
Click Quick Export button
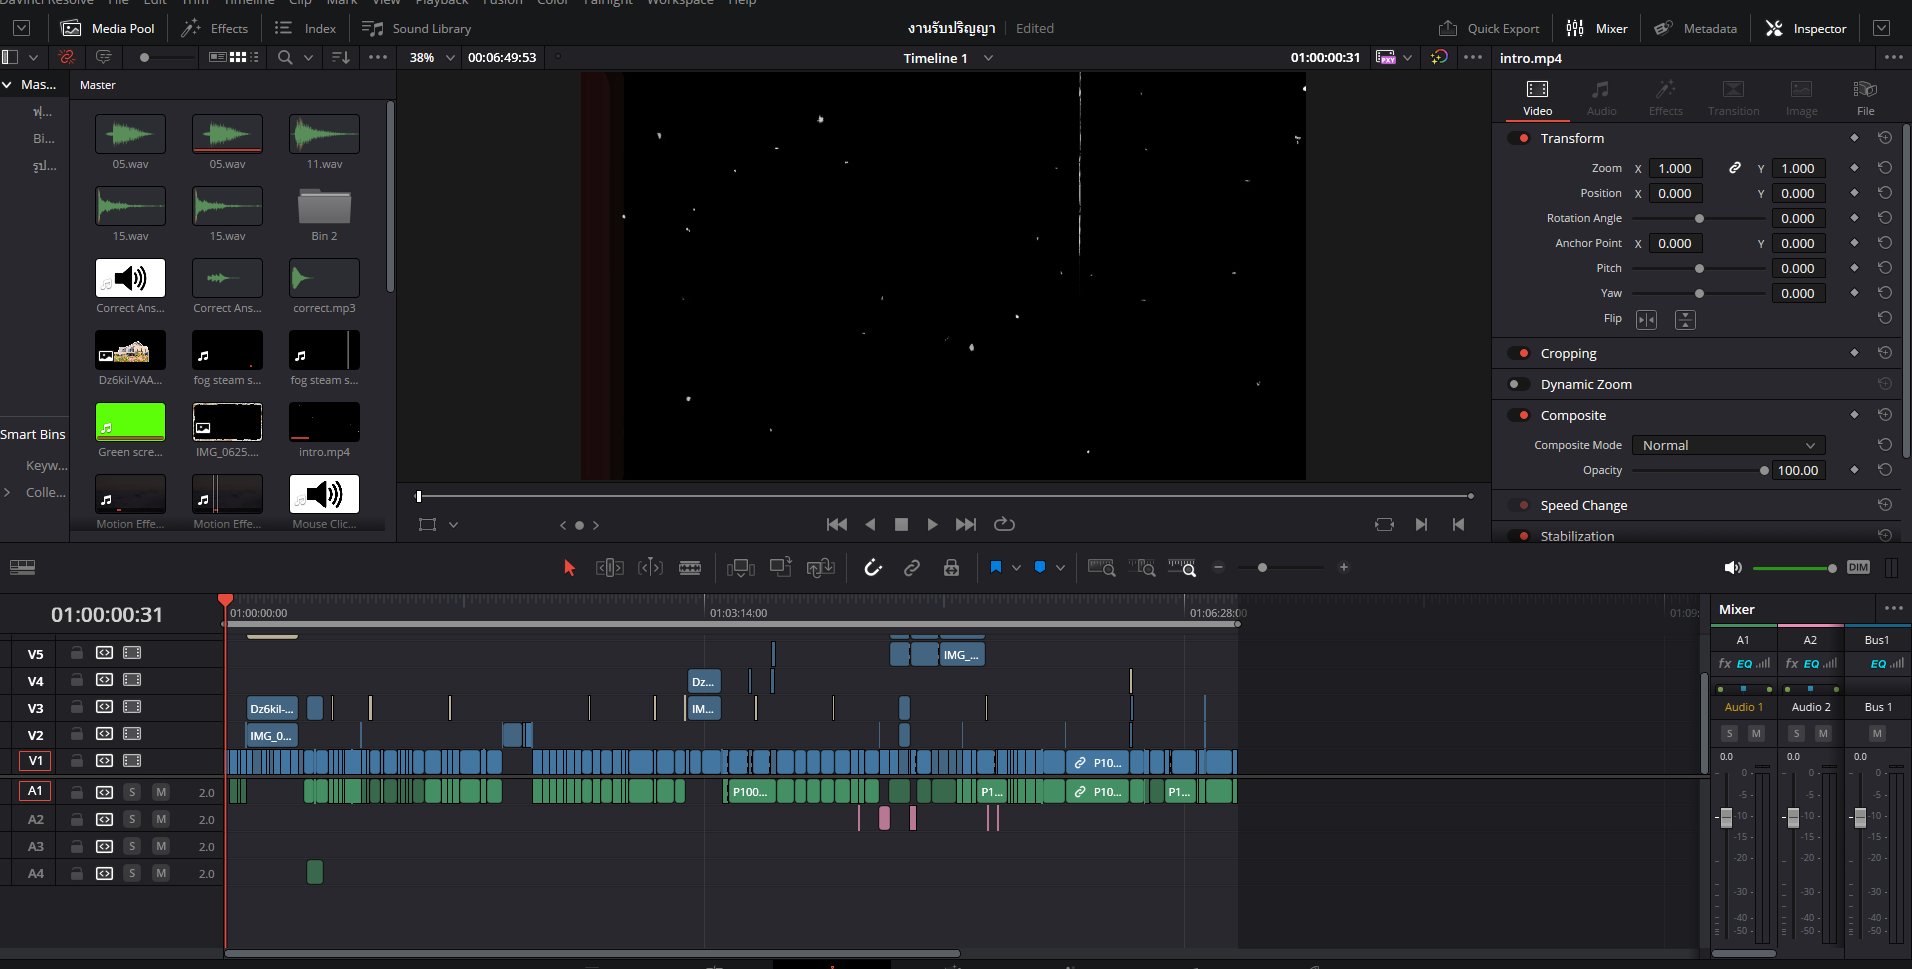tap(1490, 28)
